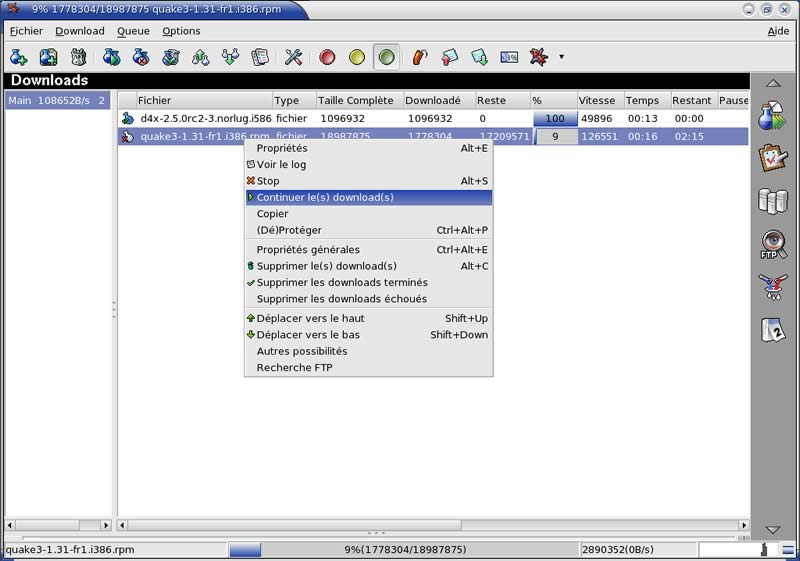This screenshot has height=561, width=800.
Task: Click the sheet with red up arrow icon
Action: coord(449,57)
